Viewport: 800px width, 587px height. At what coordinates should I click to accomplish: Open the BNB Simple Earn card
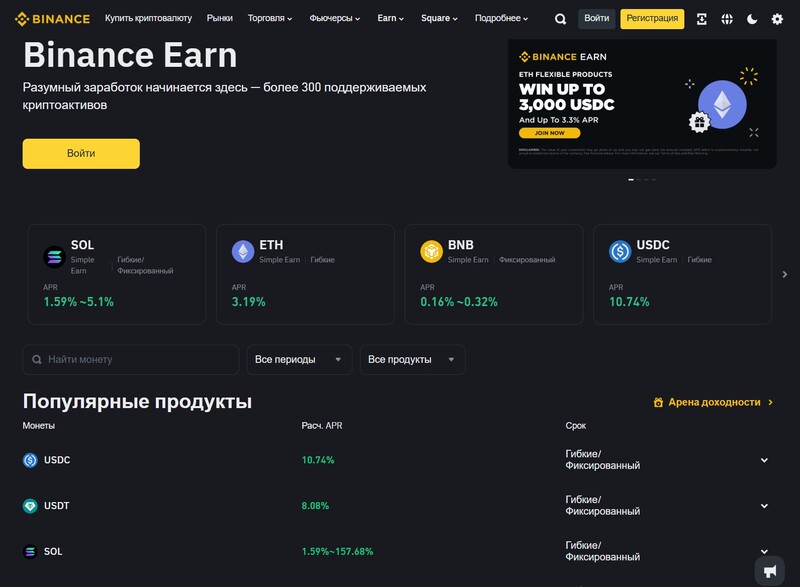(494, 274)
